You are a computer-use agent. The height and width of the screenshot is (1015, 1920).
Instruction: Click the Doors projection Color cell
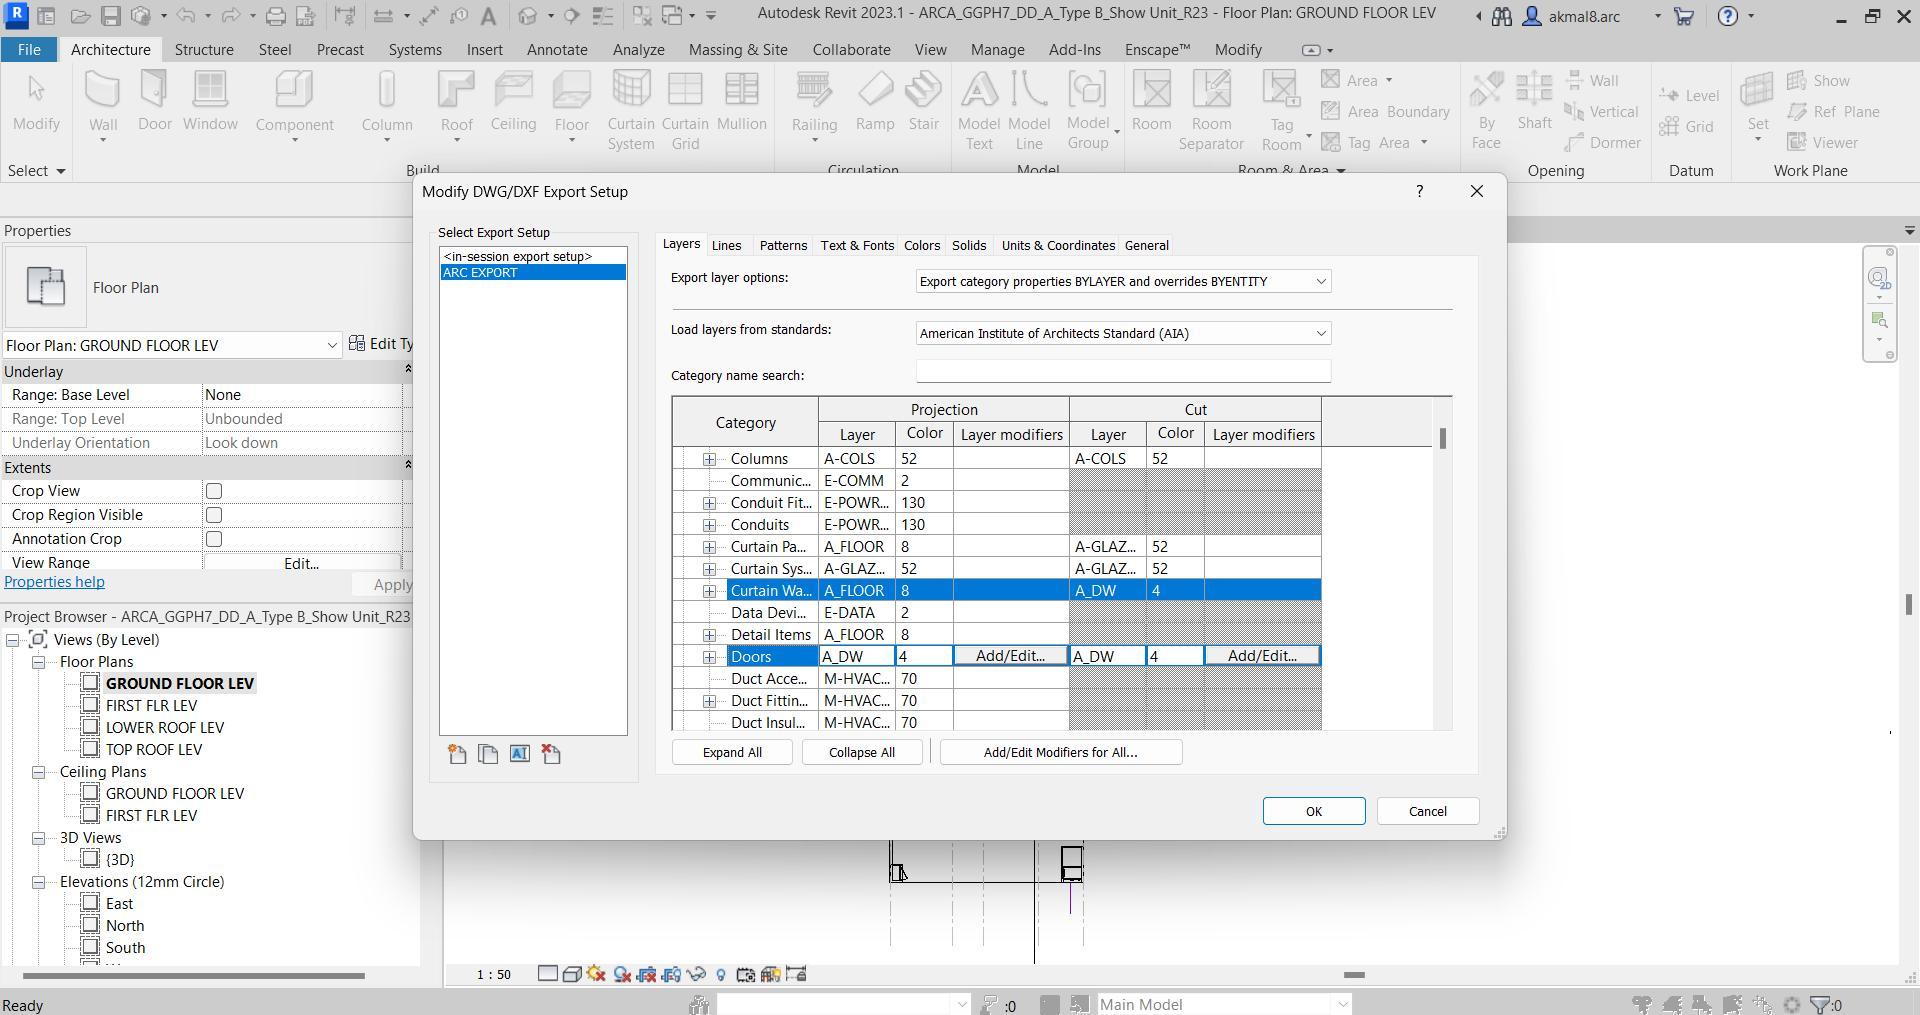923,657
